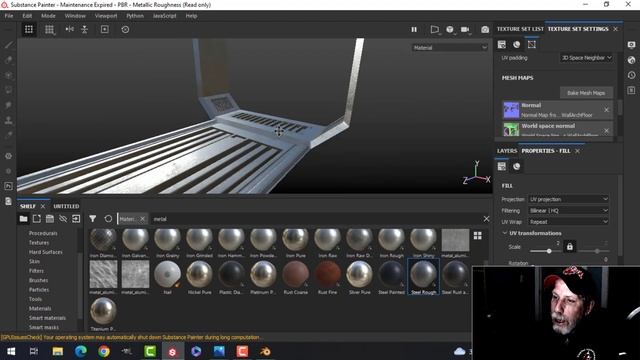The height and width of the screenshot is (360, 640).
Task: Adjust the Scale slider handle
Action: point(549,251)
